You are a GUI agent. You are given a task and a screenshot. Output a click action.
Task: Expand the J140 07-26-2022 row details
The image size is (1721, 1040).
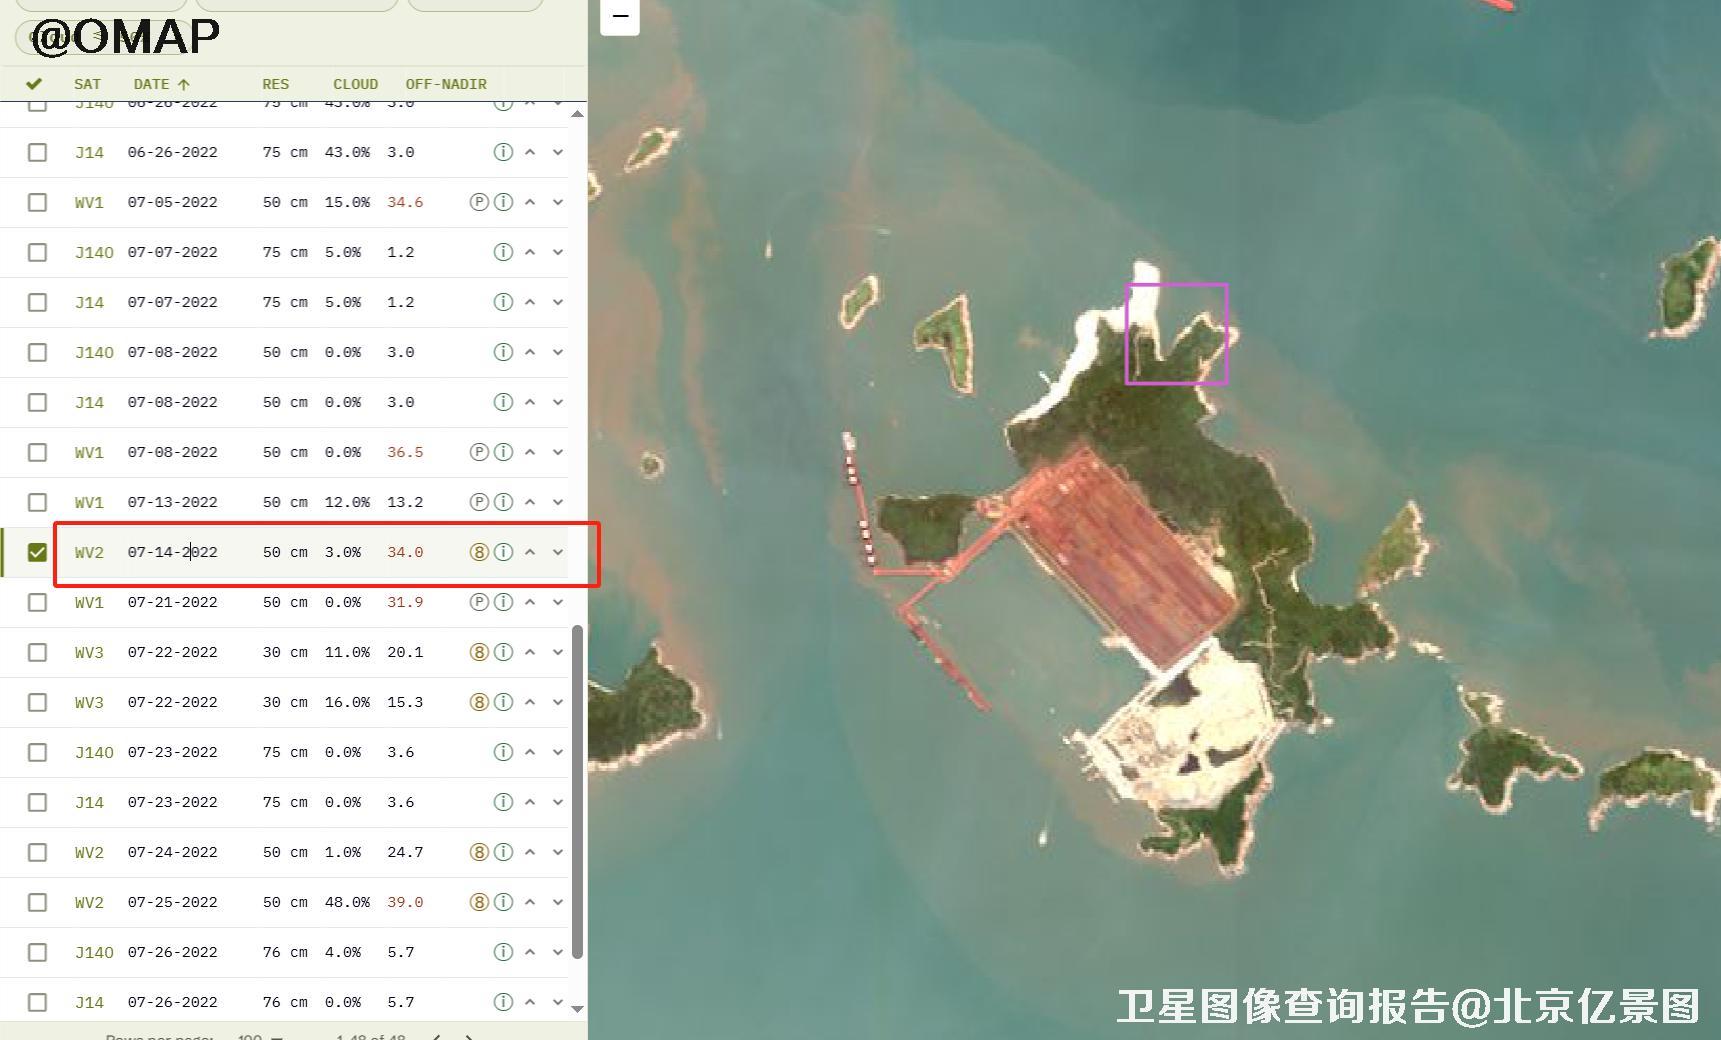click(558, 952)
